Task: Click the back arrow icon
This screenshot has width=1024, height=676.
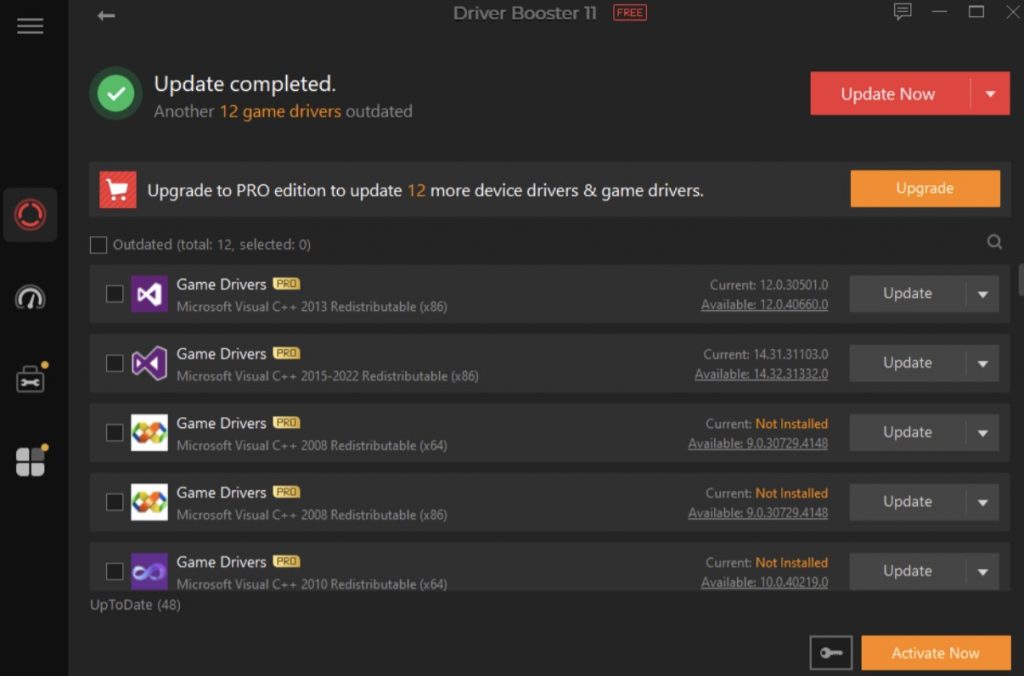Action: click(x=106, y=15)
